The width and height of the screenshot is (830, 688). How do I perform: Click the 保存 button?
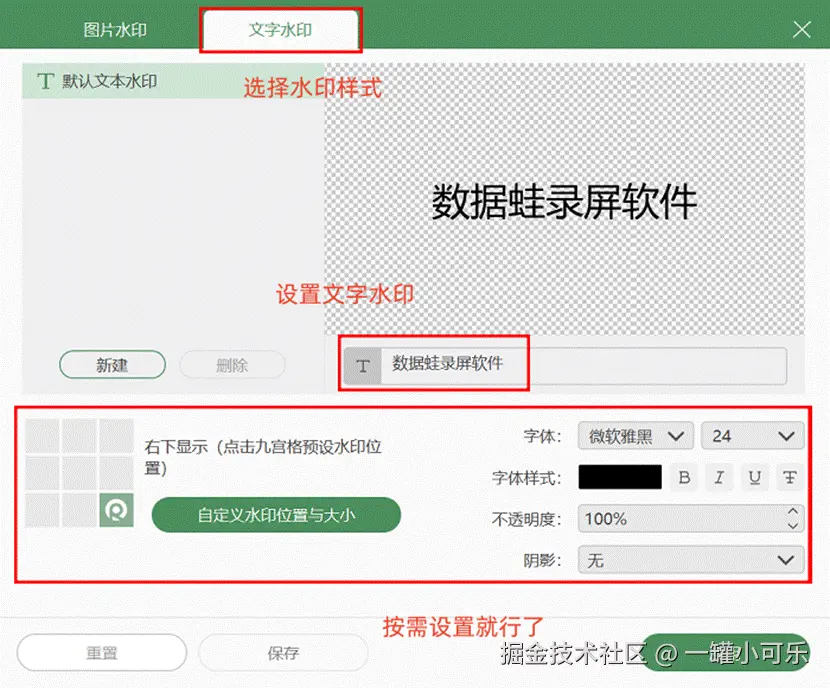tap(283, 653)
